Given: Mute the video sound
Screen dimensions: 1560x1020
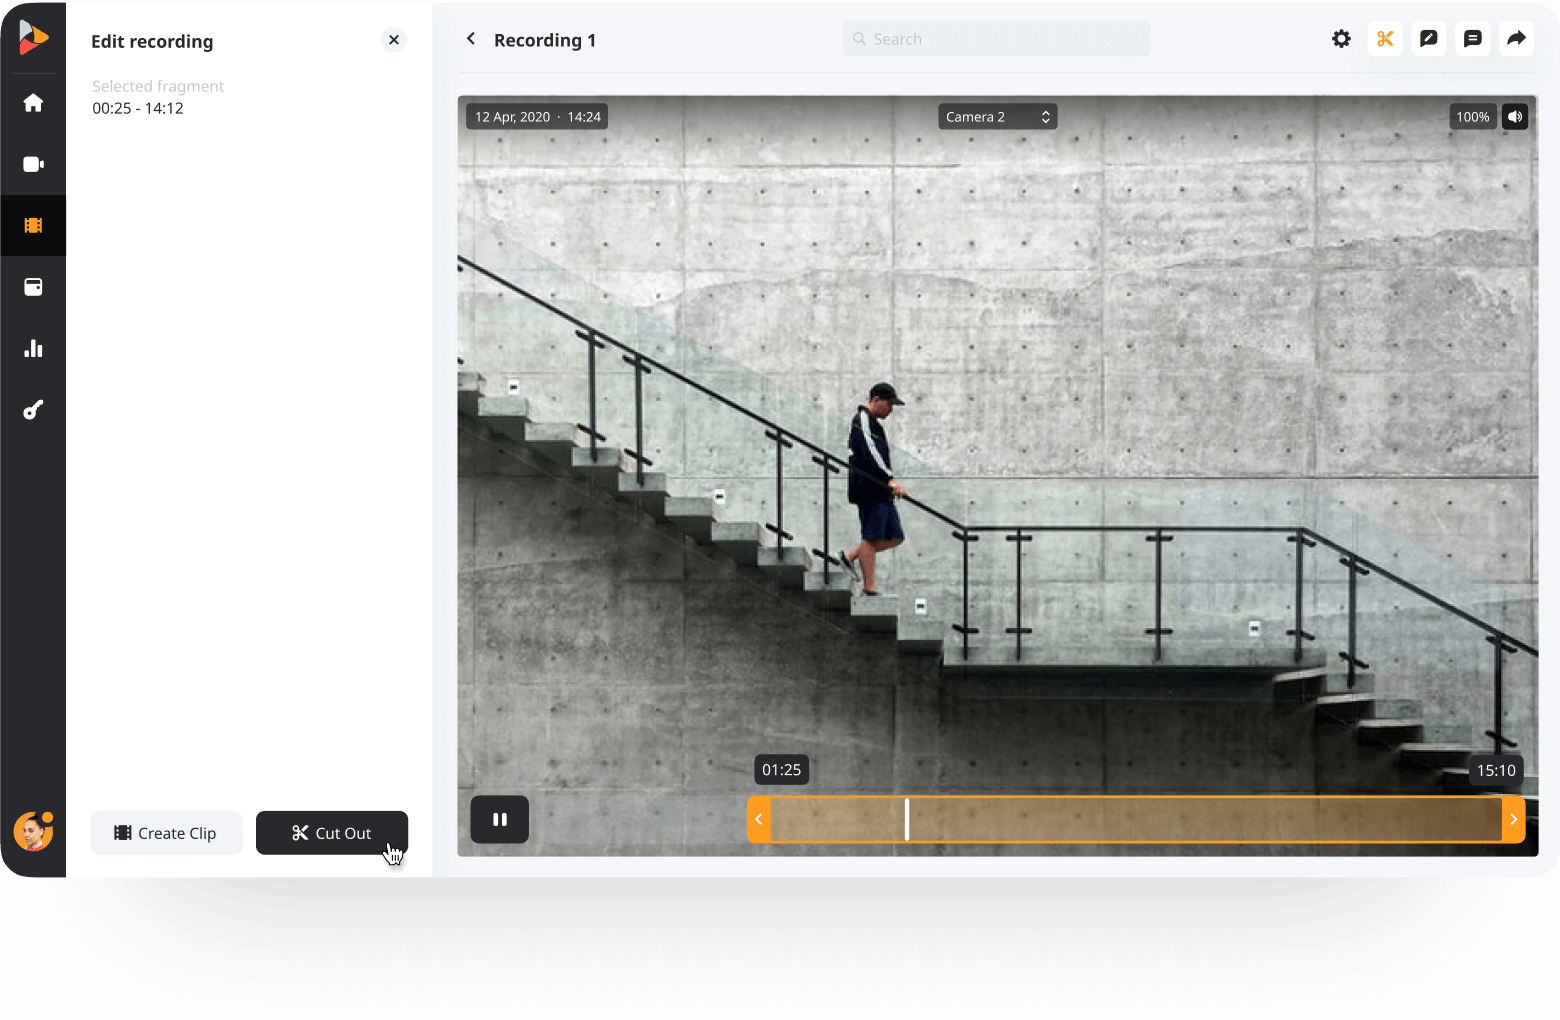Looking at the screenshot, I should coord(1515,117).
